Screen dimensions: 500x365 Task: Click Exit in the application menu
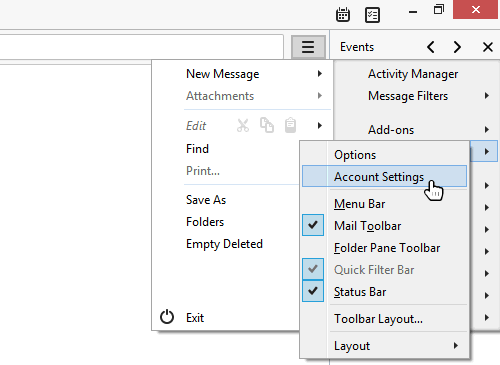[195, 318]
